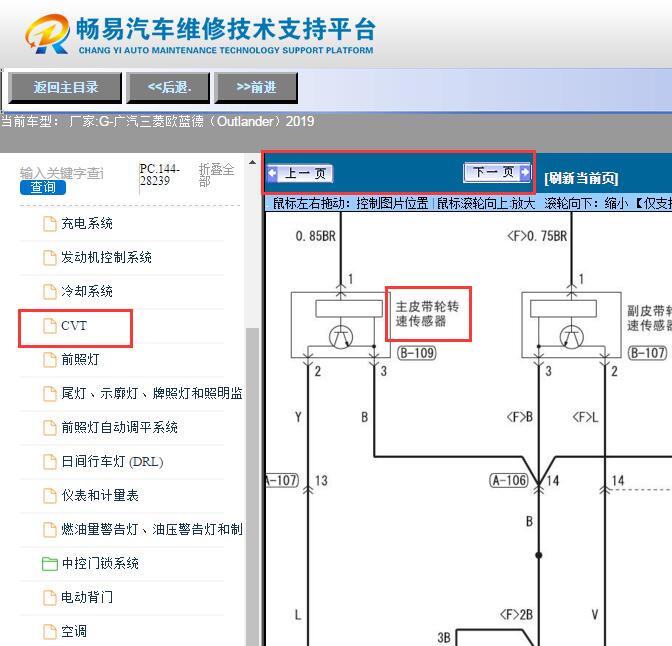The height and width of the screenshot is (646, 672).
Task: Click the B-107 connector label
Action: [648, 353]
